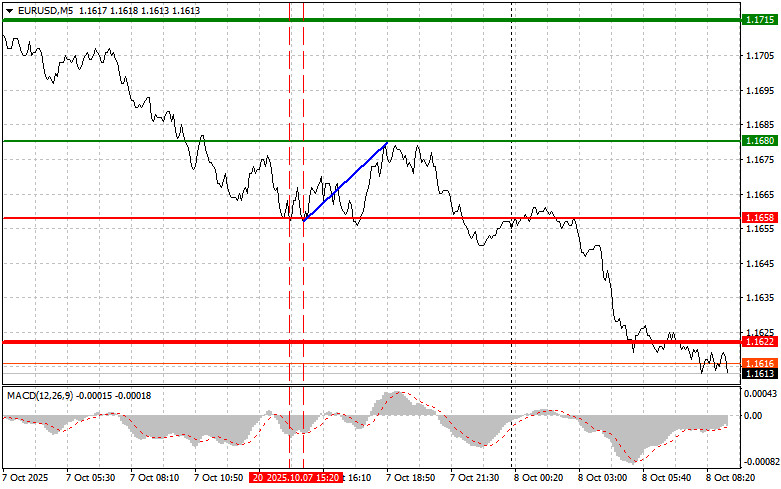Click the red 1.1658 price level tag

(759, 217)
